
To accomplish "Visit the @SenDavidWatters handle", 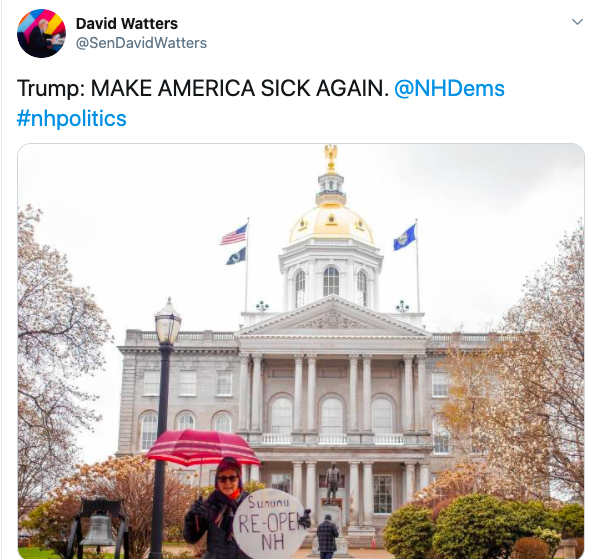I will pos(141,43).
